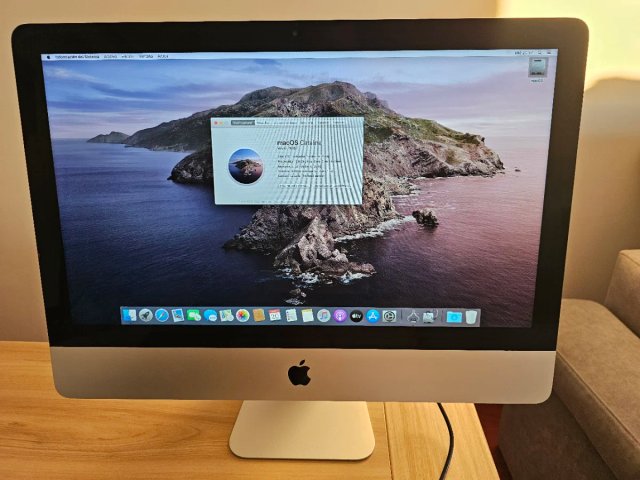
Task: Launch Launchpad rocket icon in dock
Action: coord(146,315)
